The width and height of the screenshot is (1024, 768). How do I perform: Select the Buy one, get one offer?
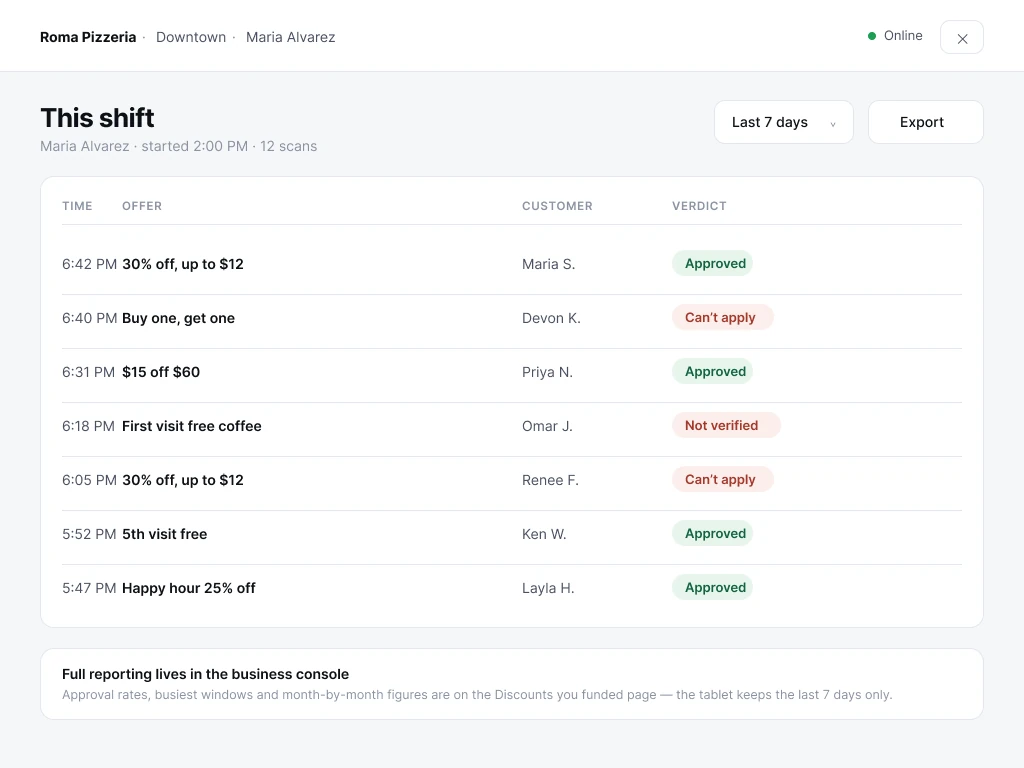[x=178, y=318]
